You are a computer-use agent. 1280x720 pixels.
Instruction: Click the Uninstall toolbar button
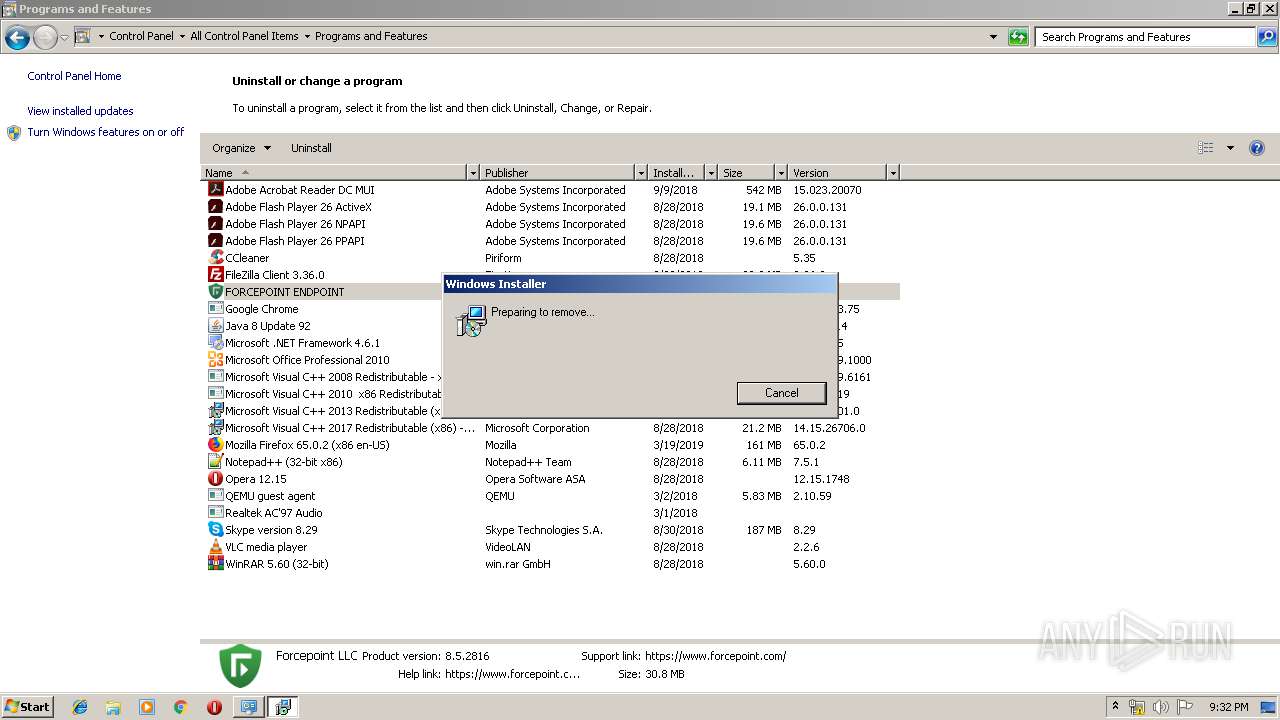click(311, 148)
